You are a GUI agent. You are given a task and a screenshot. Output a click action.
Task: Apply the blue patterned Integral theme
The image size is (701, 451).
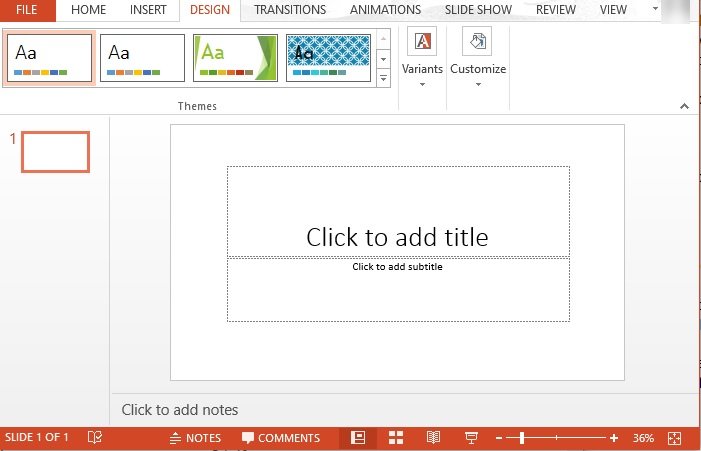point(328,58)
